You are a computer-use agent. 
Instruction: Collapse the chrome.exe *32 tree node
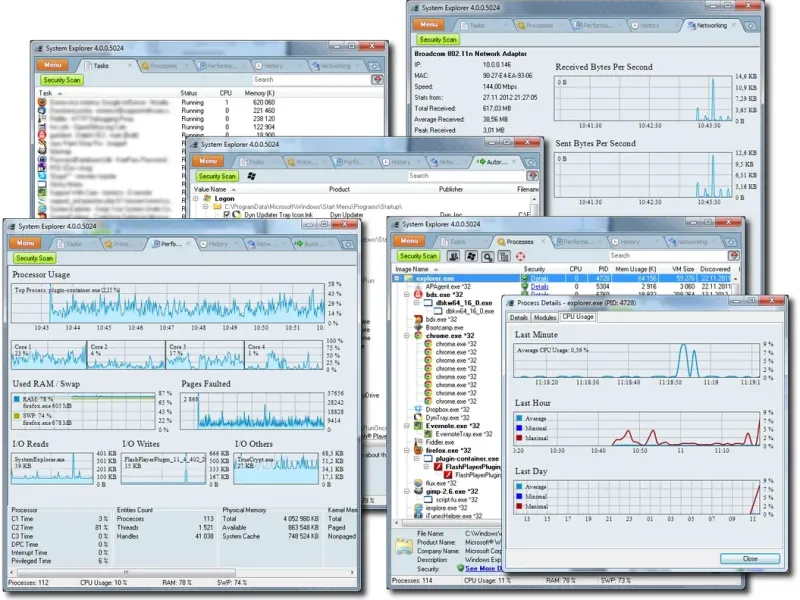point(407,336)
